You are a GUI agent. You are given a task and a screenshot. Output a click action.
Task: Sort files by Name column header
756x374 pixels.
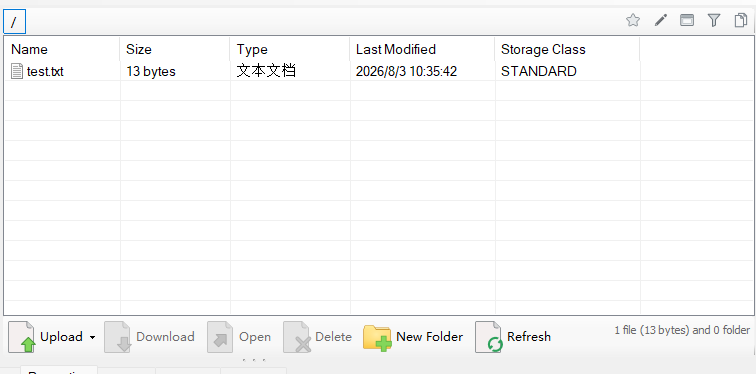62,49
